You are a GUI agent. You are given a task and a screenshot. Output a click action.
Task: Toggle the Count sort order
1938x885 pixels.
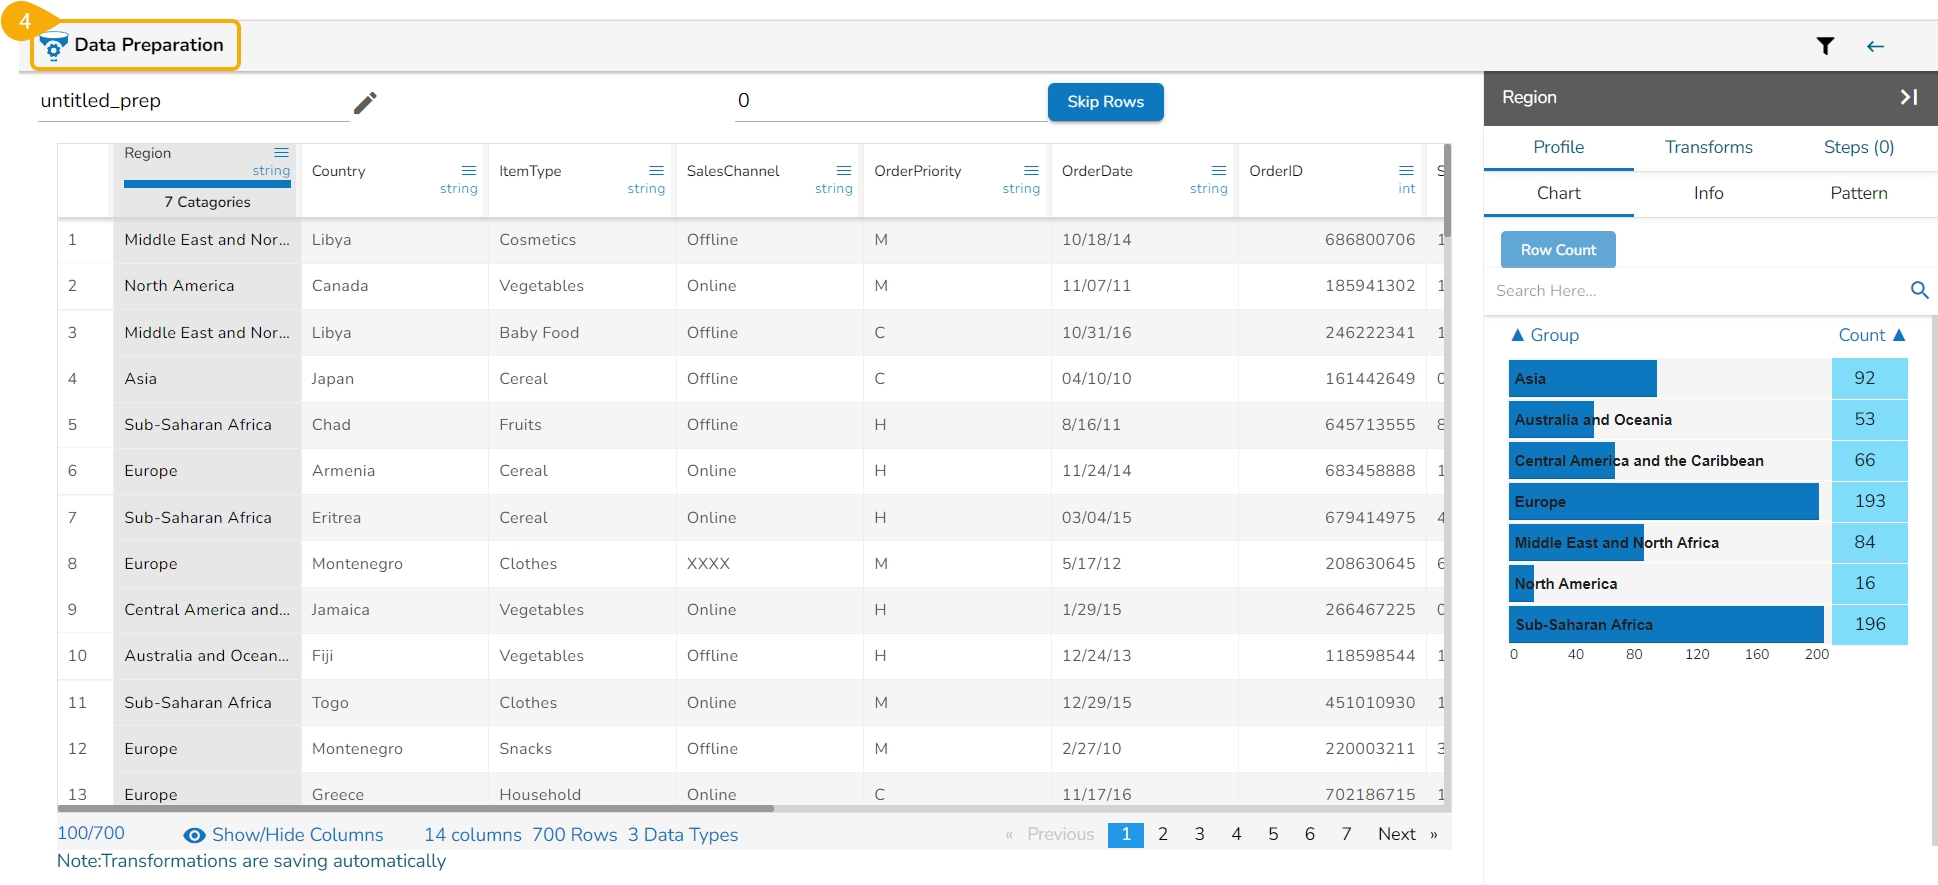tap(1898, 335)
